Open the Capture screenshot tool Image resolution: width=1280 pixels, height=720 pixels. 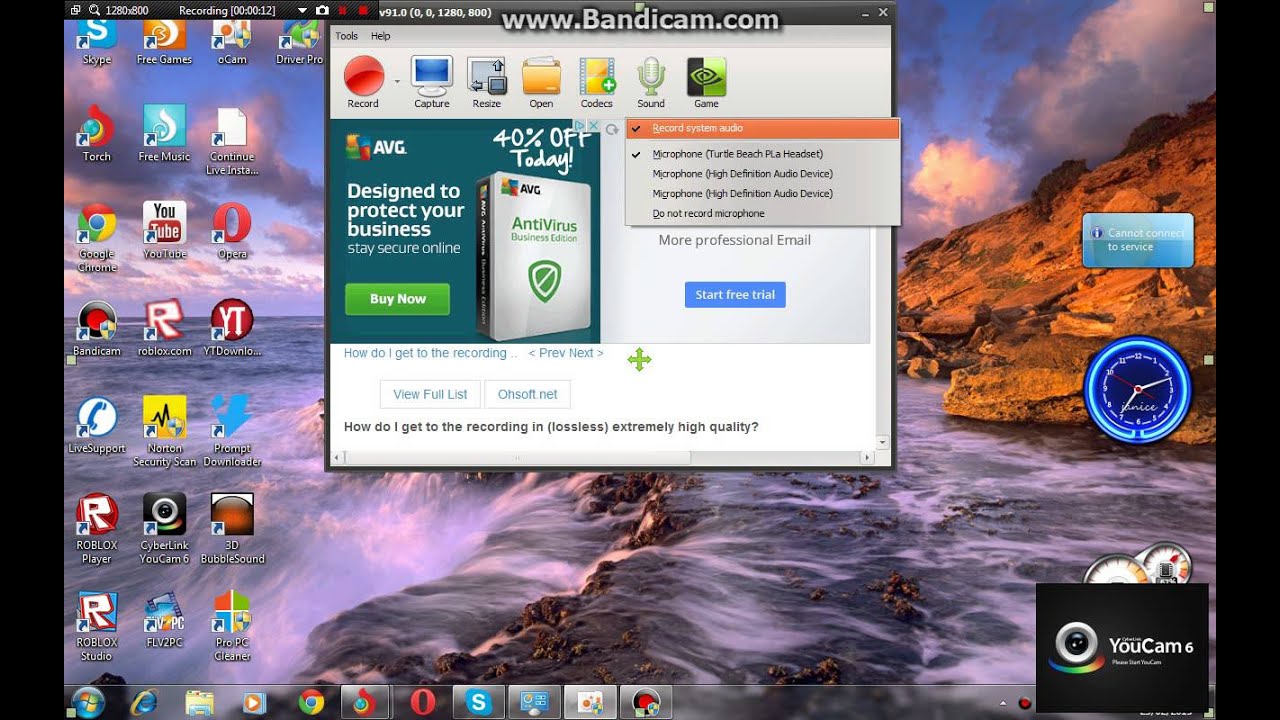pos(432,83)
